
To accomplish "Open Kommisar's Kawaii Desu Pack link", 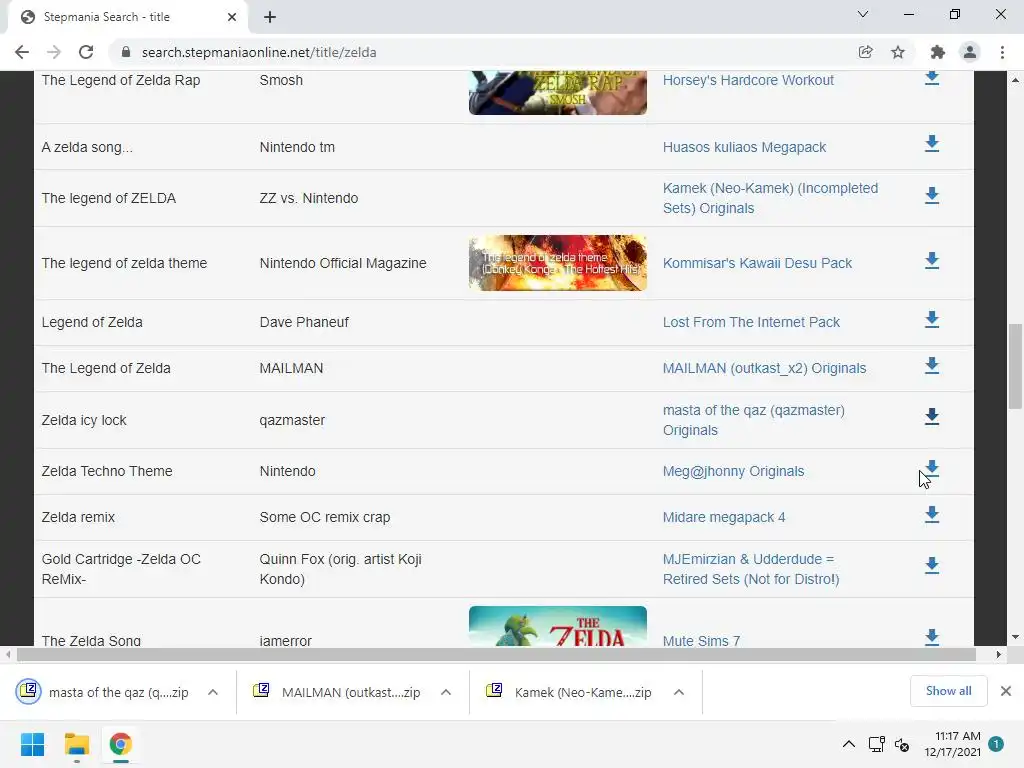I will click(758, 263).
